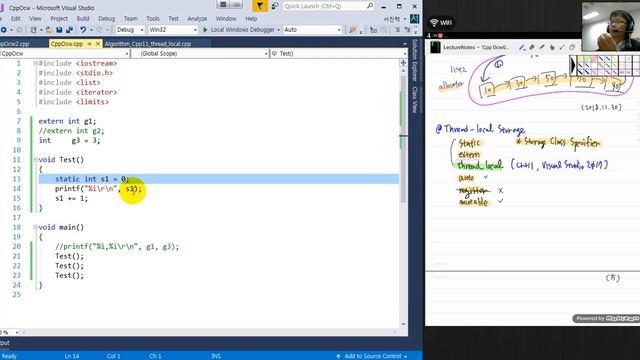
Task: Close the CppOcw.cpp tab with its X
Action: click(98, 44)
